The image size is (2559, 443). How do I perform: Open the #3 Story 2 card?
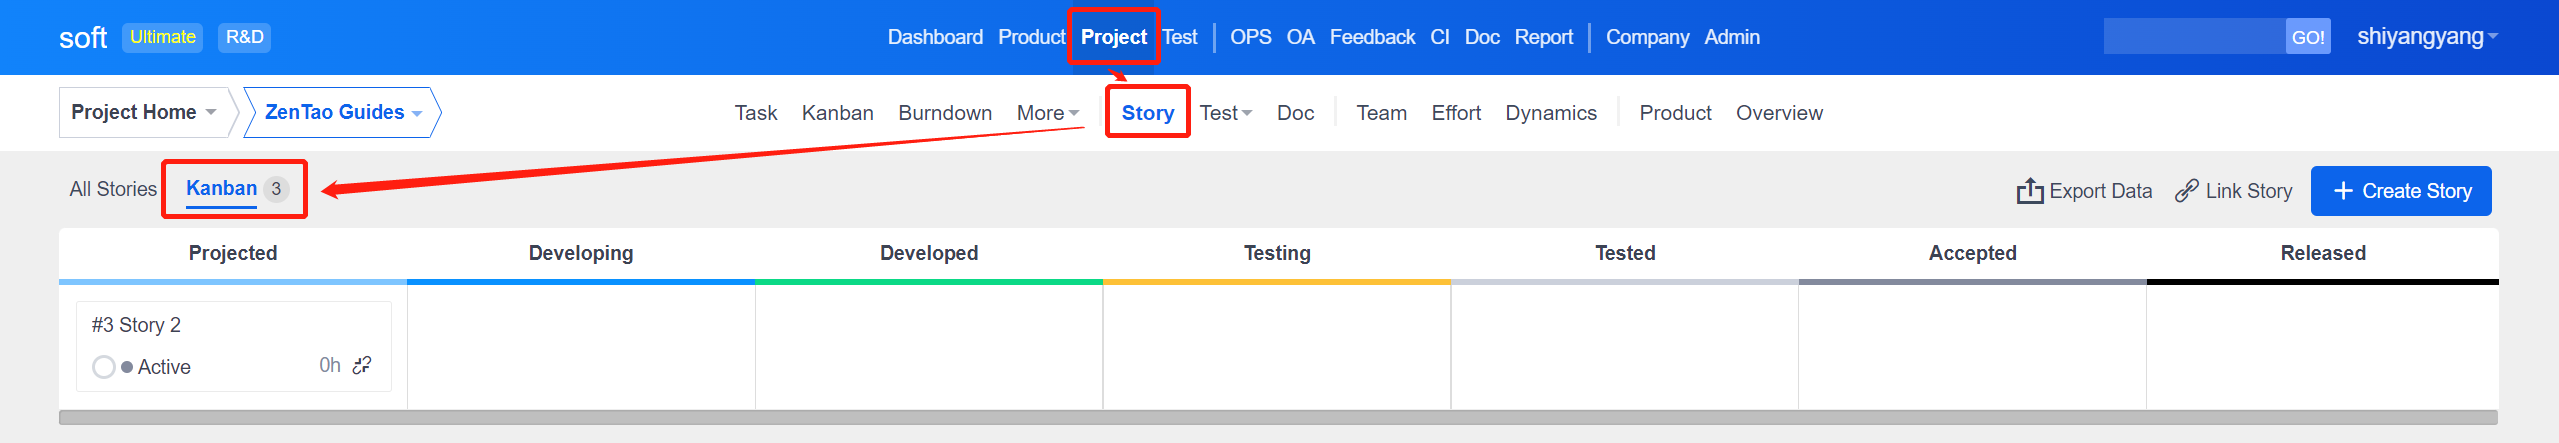click(x=136, y=325)
